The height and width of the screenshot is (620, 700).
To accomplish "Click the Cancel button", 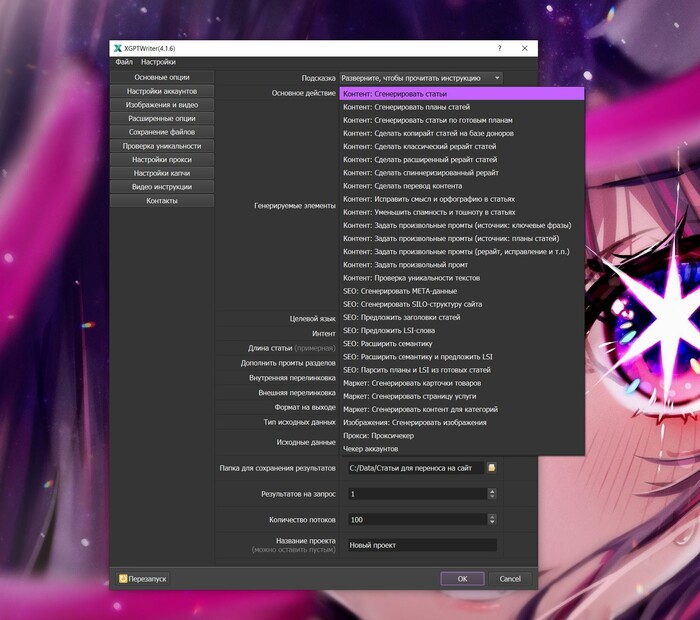I will click(510, 578).
